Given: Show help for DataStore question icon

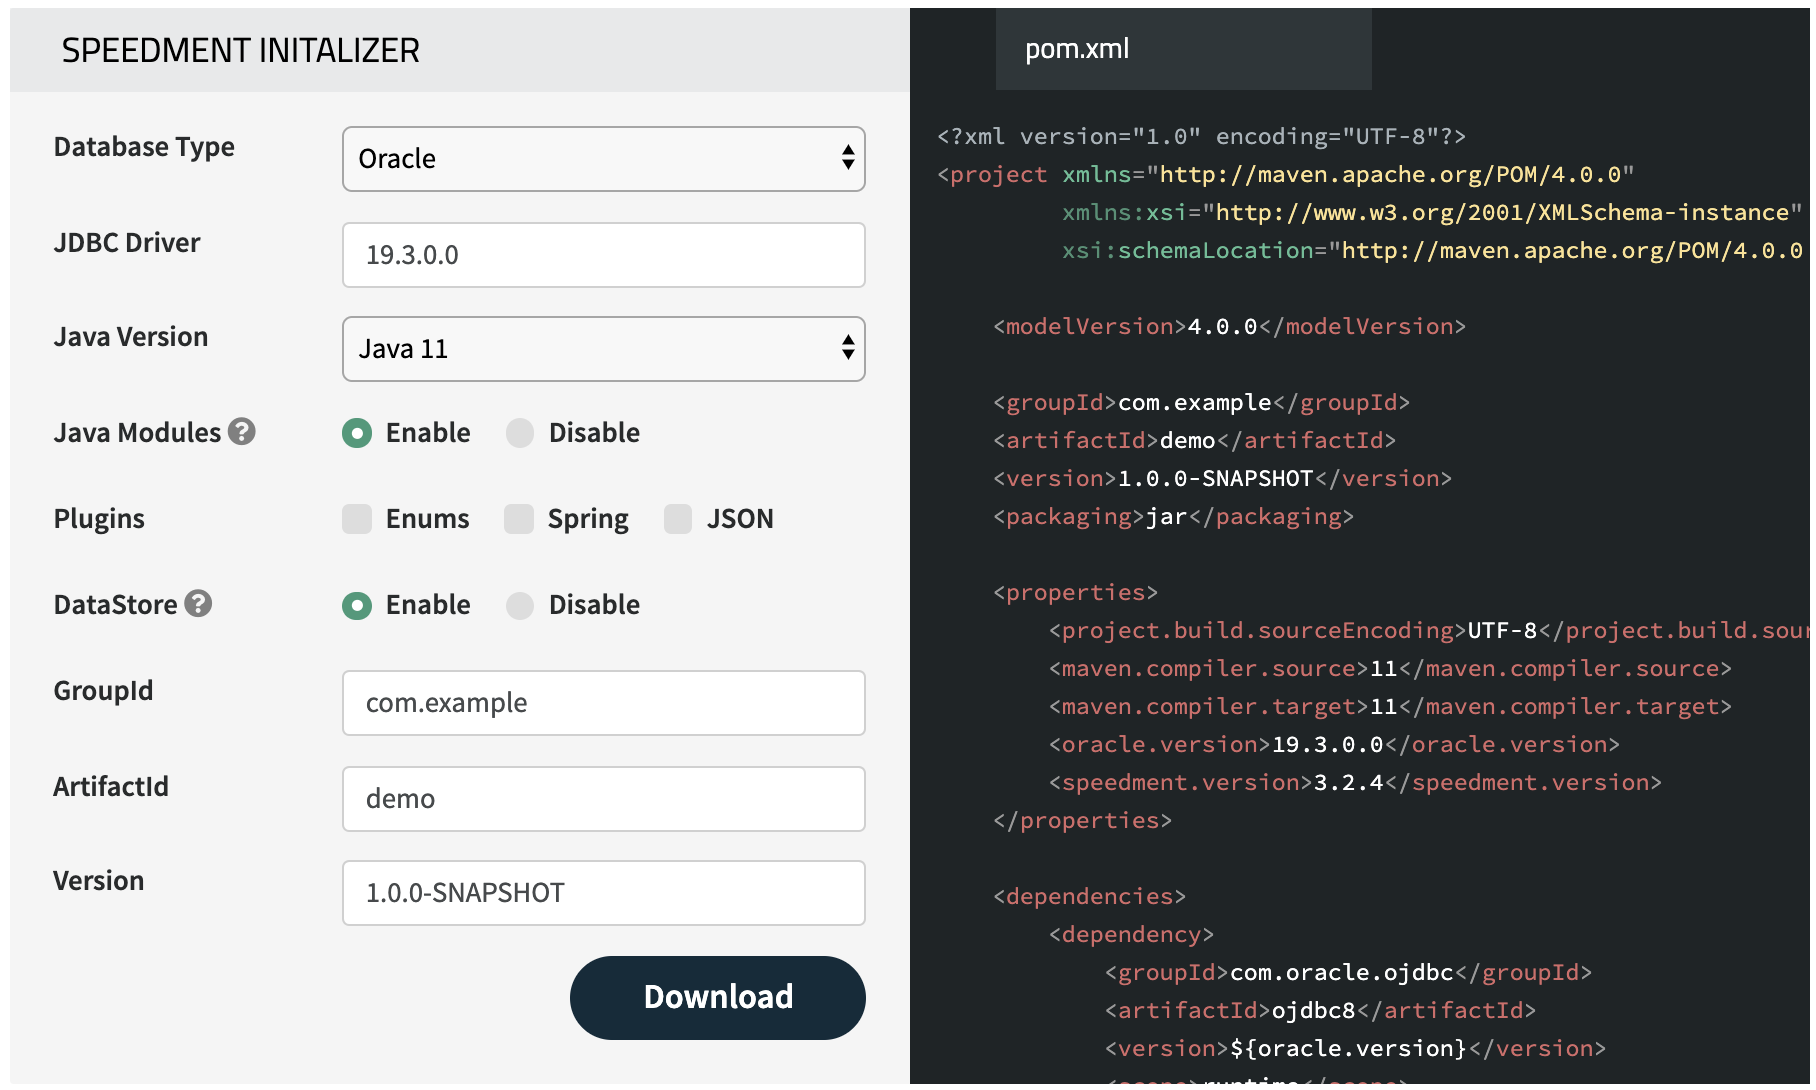Looking at the screenshot, I should [198, 604].
